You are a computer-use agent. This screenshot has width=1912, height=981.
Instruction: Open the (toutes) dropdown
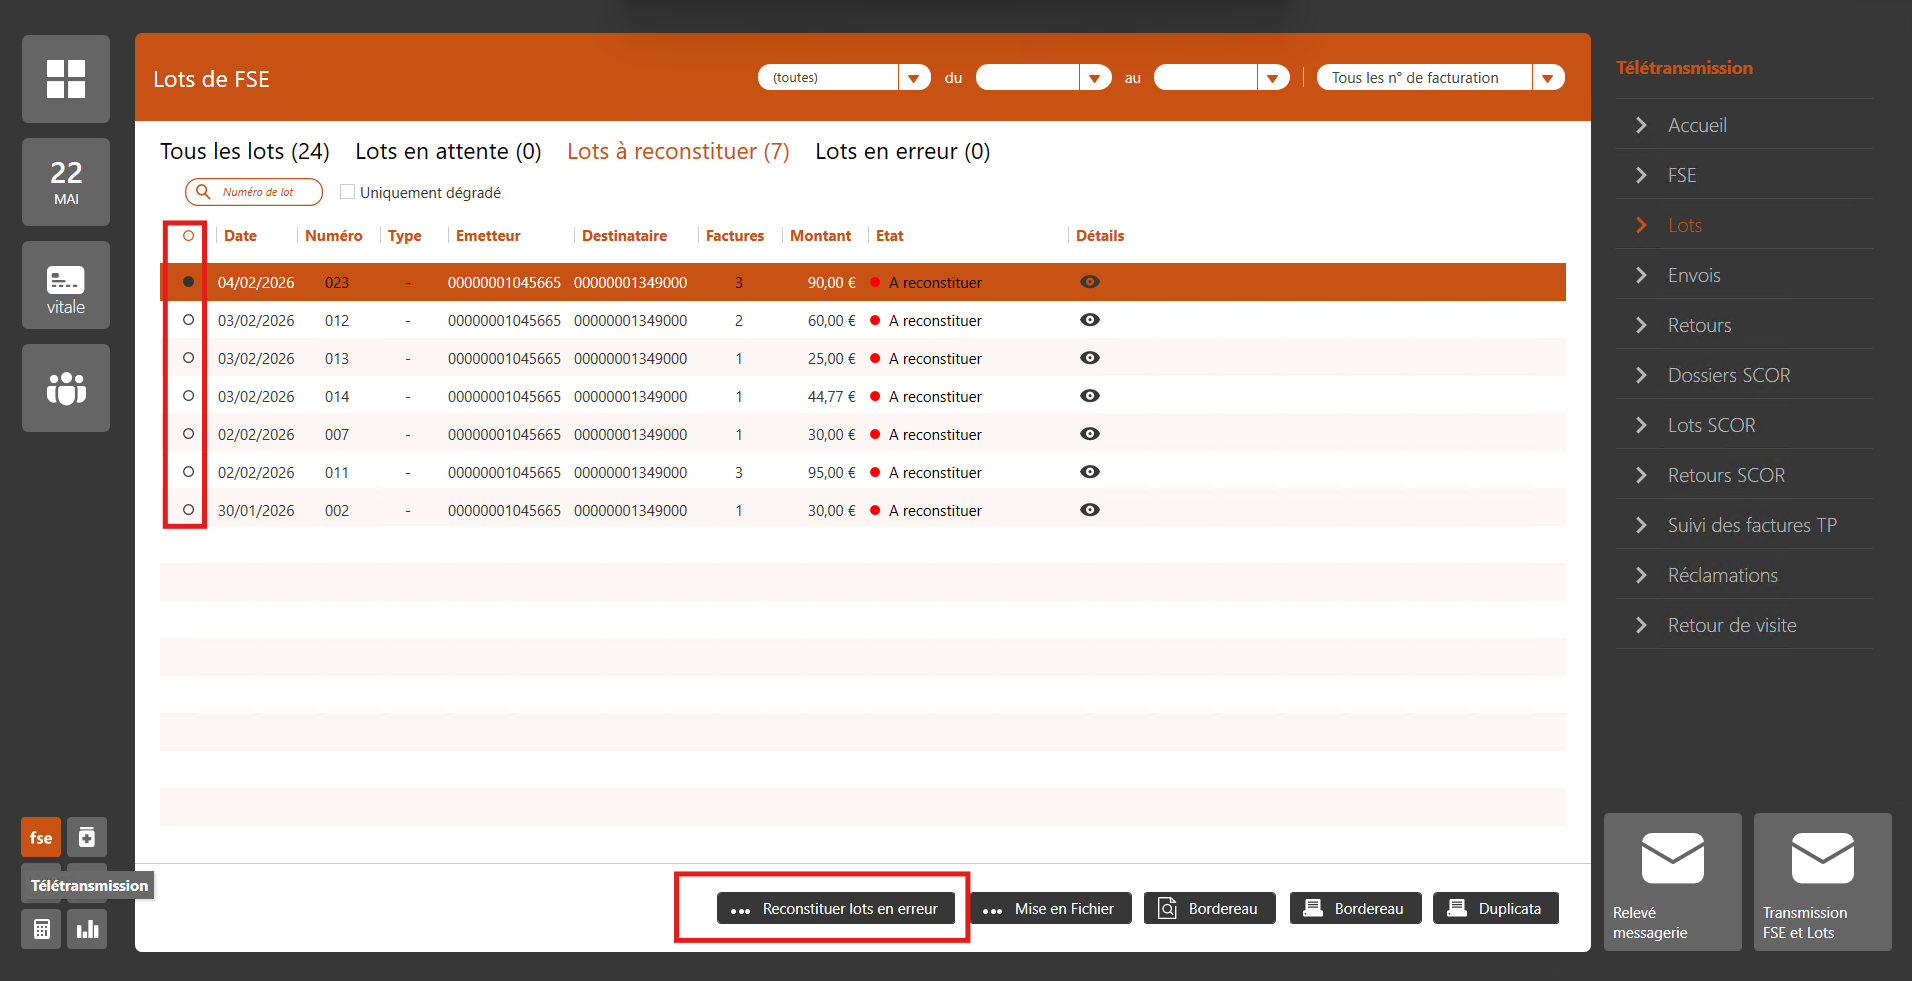tap(844, 77)
